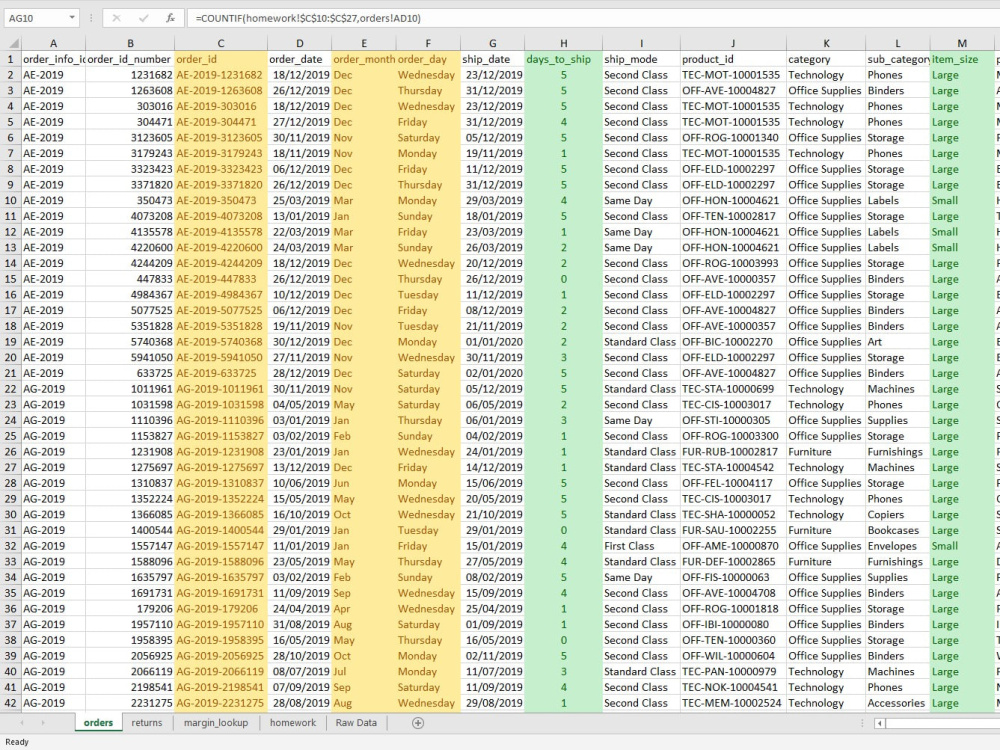
Task: Click the Insert Function fx icon
Action: click(x=170, y=18)
